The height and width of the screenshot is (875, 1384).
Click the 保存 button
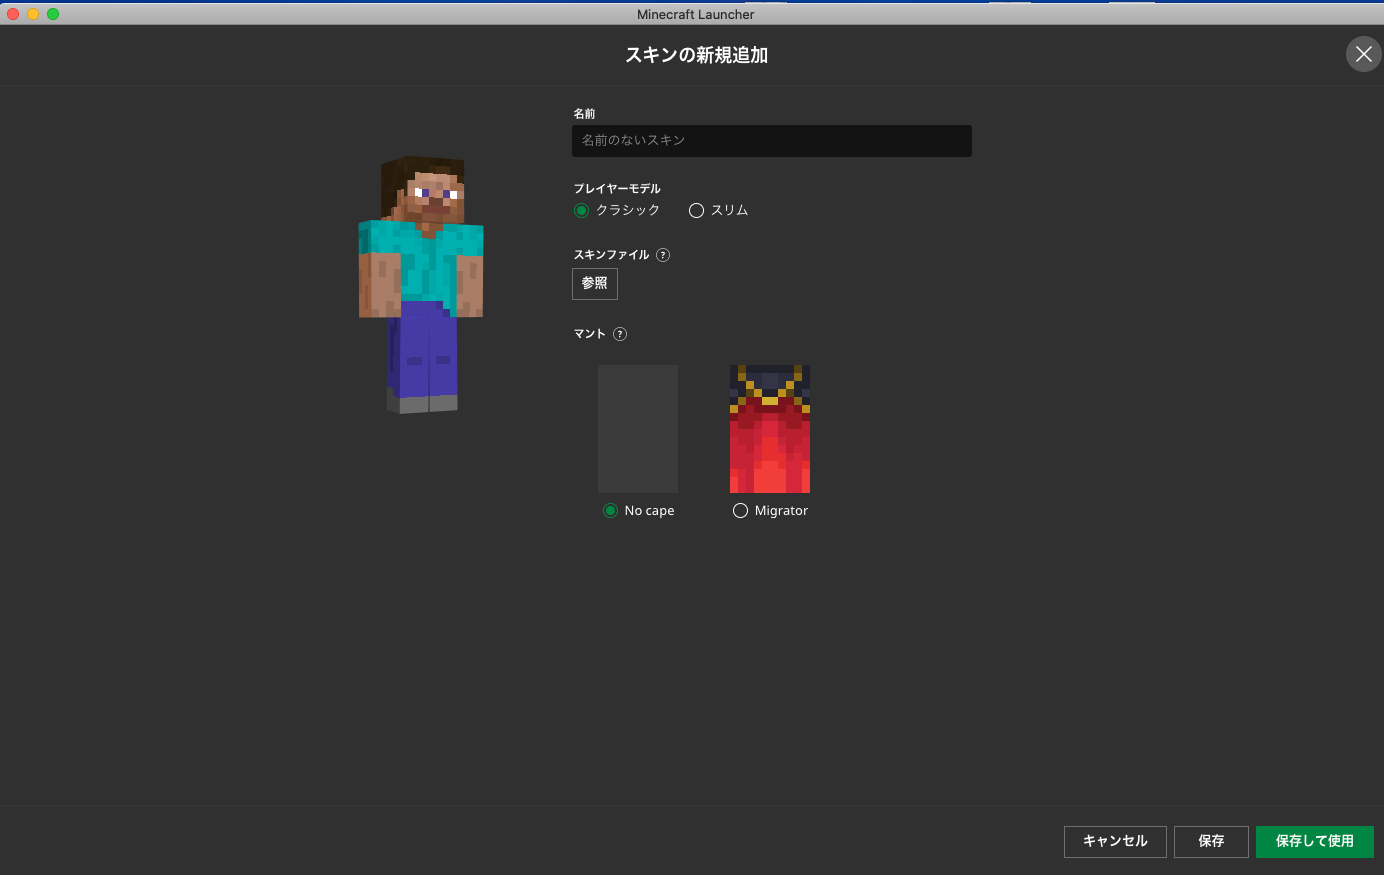pyautogui.click(x=1211, y=841)
